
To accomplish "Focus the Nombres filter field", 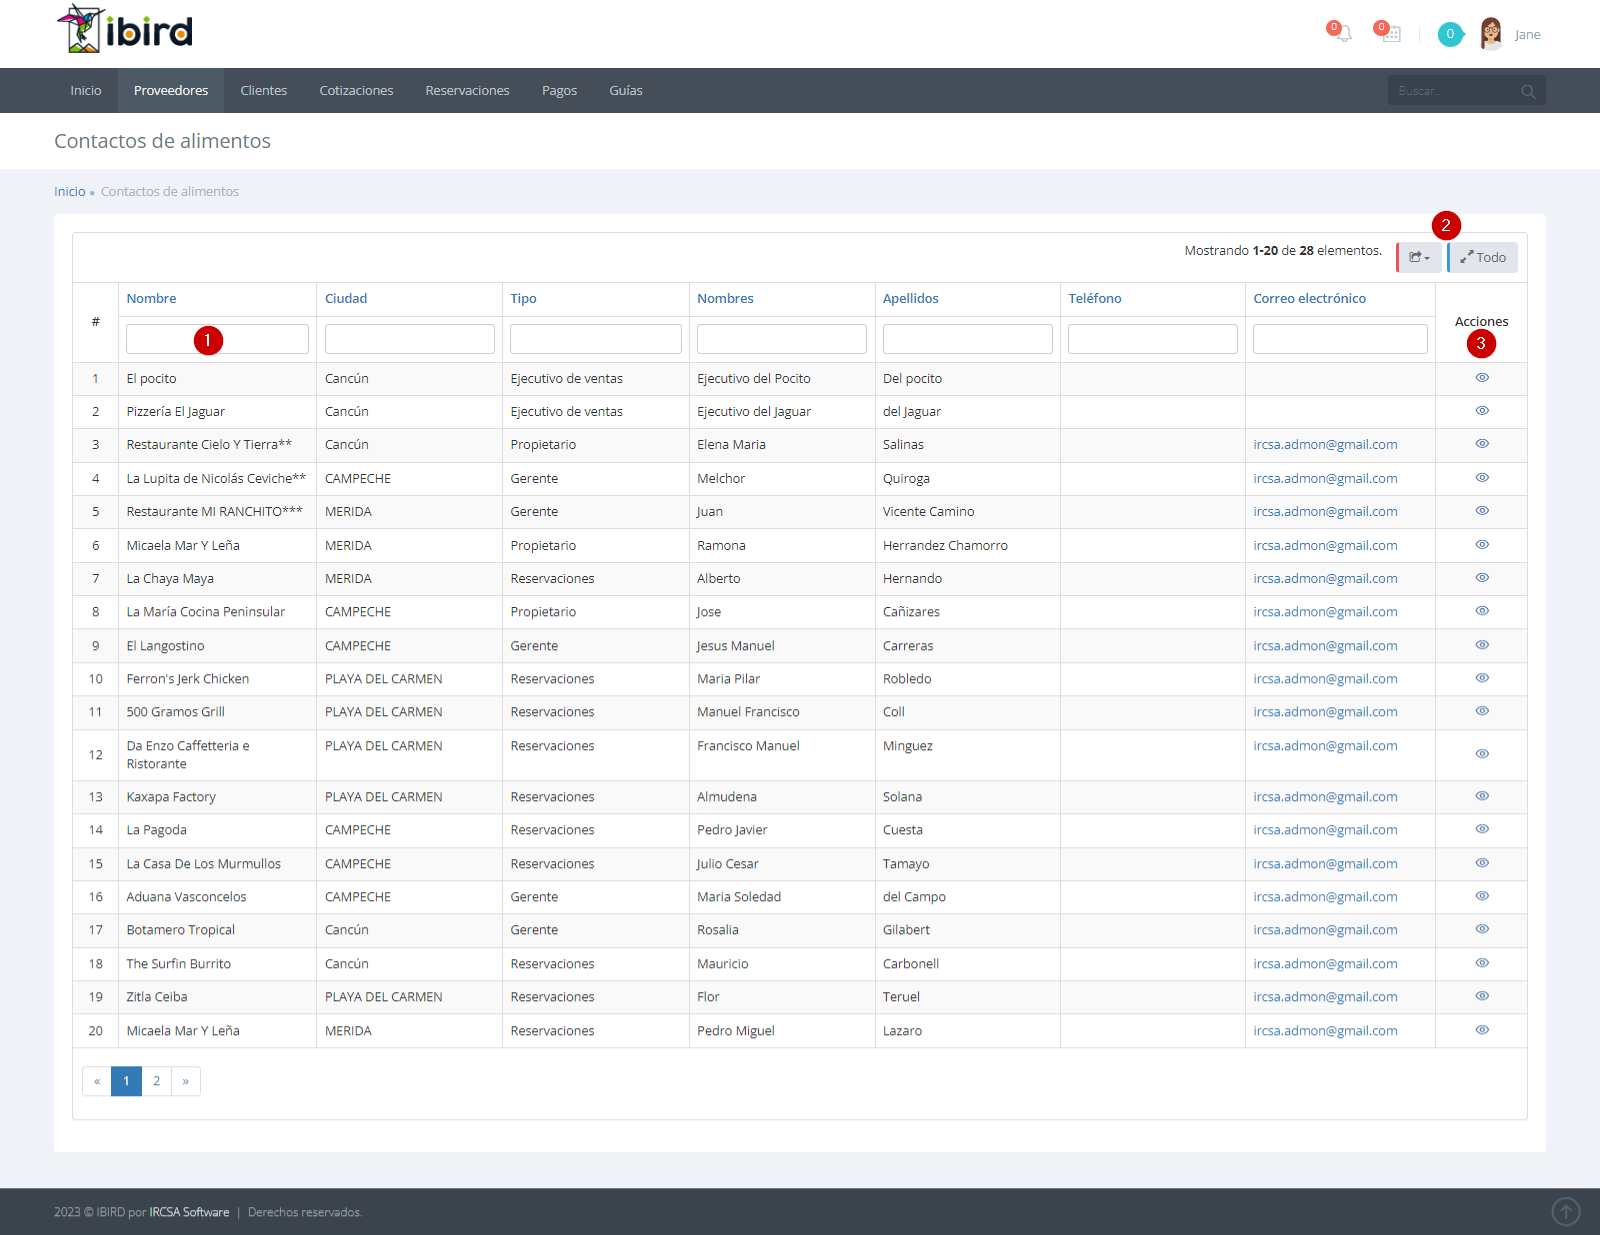I will 782,339.
